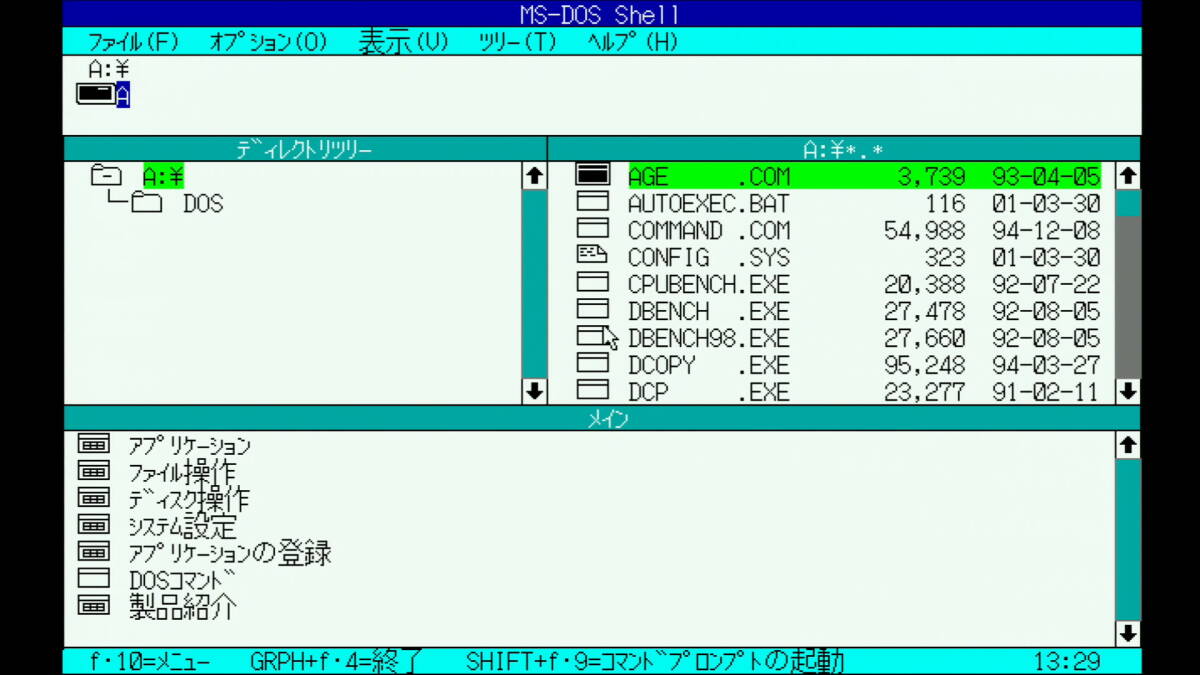This screenshot has width=1200, height=675.
Task: Open the 製品紹介 program group label
Action: [x=182, y=607]
